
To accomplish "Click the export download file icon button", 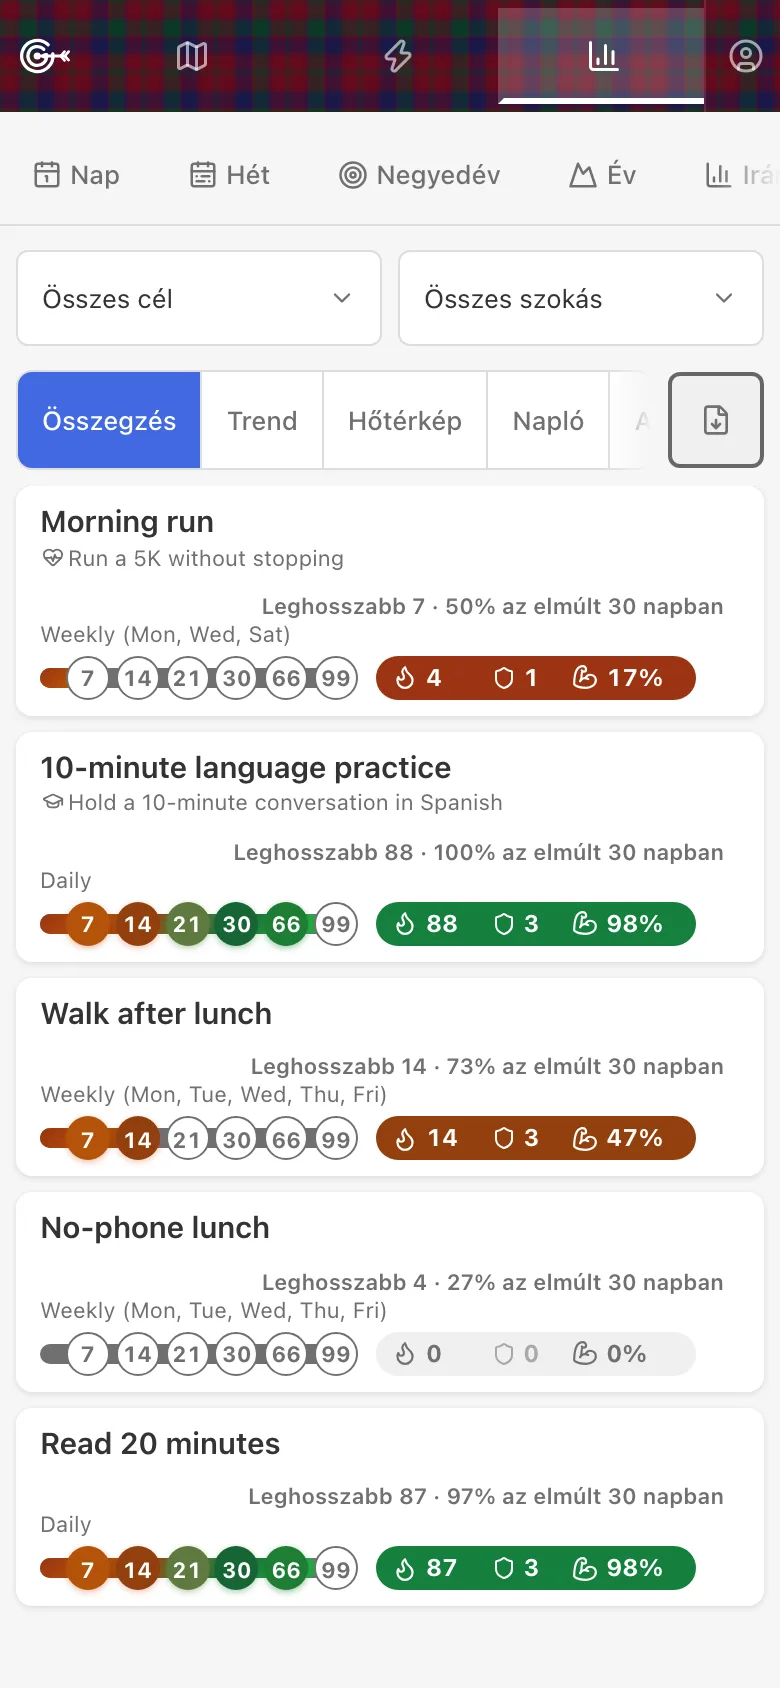I will tap(716, 420).
